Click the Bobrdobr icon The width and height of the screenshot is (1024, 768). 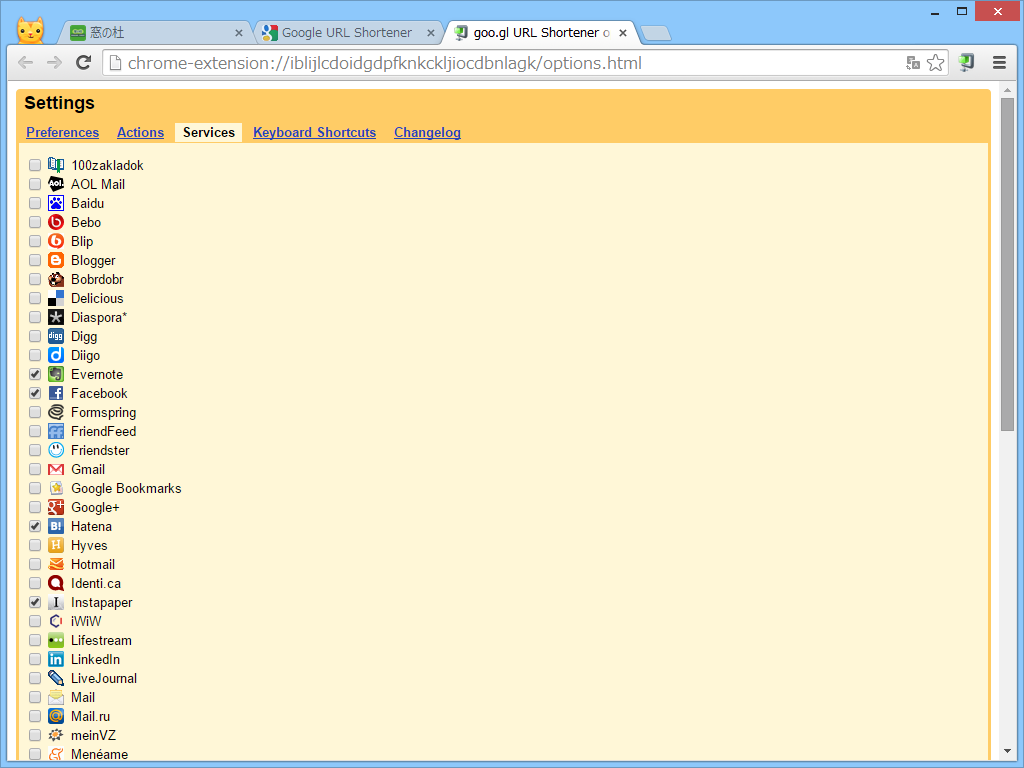click(x=56, y=279)
